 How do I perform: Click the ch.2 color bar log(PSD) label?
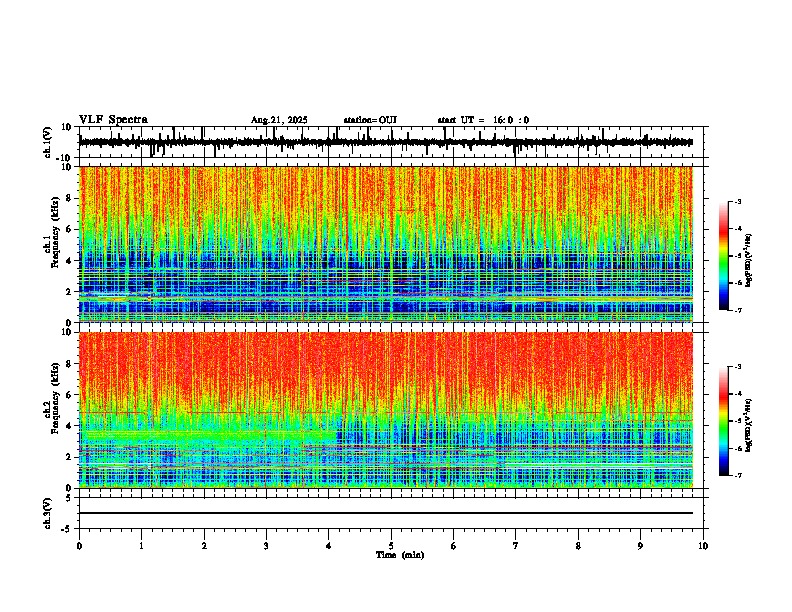[749, 425]
